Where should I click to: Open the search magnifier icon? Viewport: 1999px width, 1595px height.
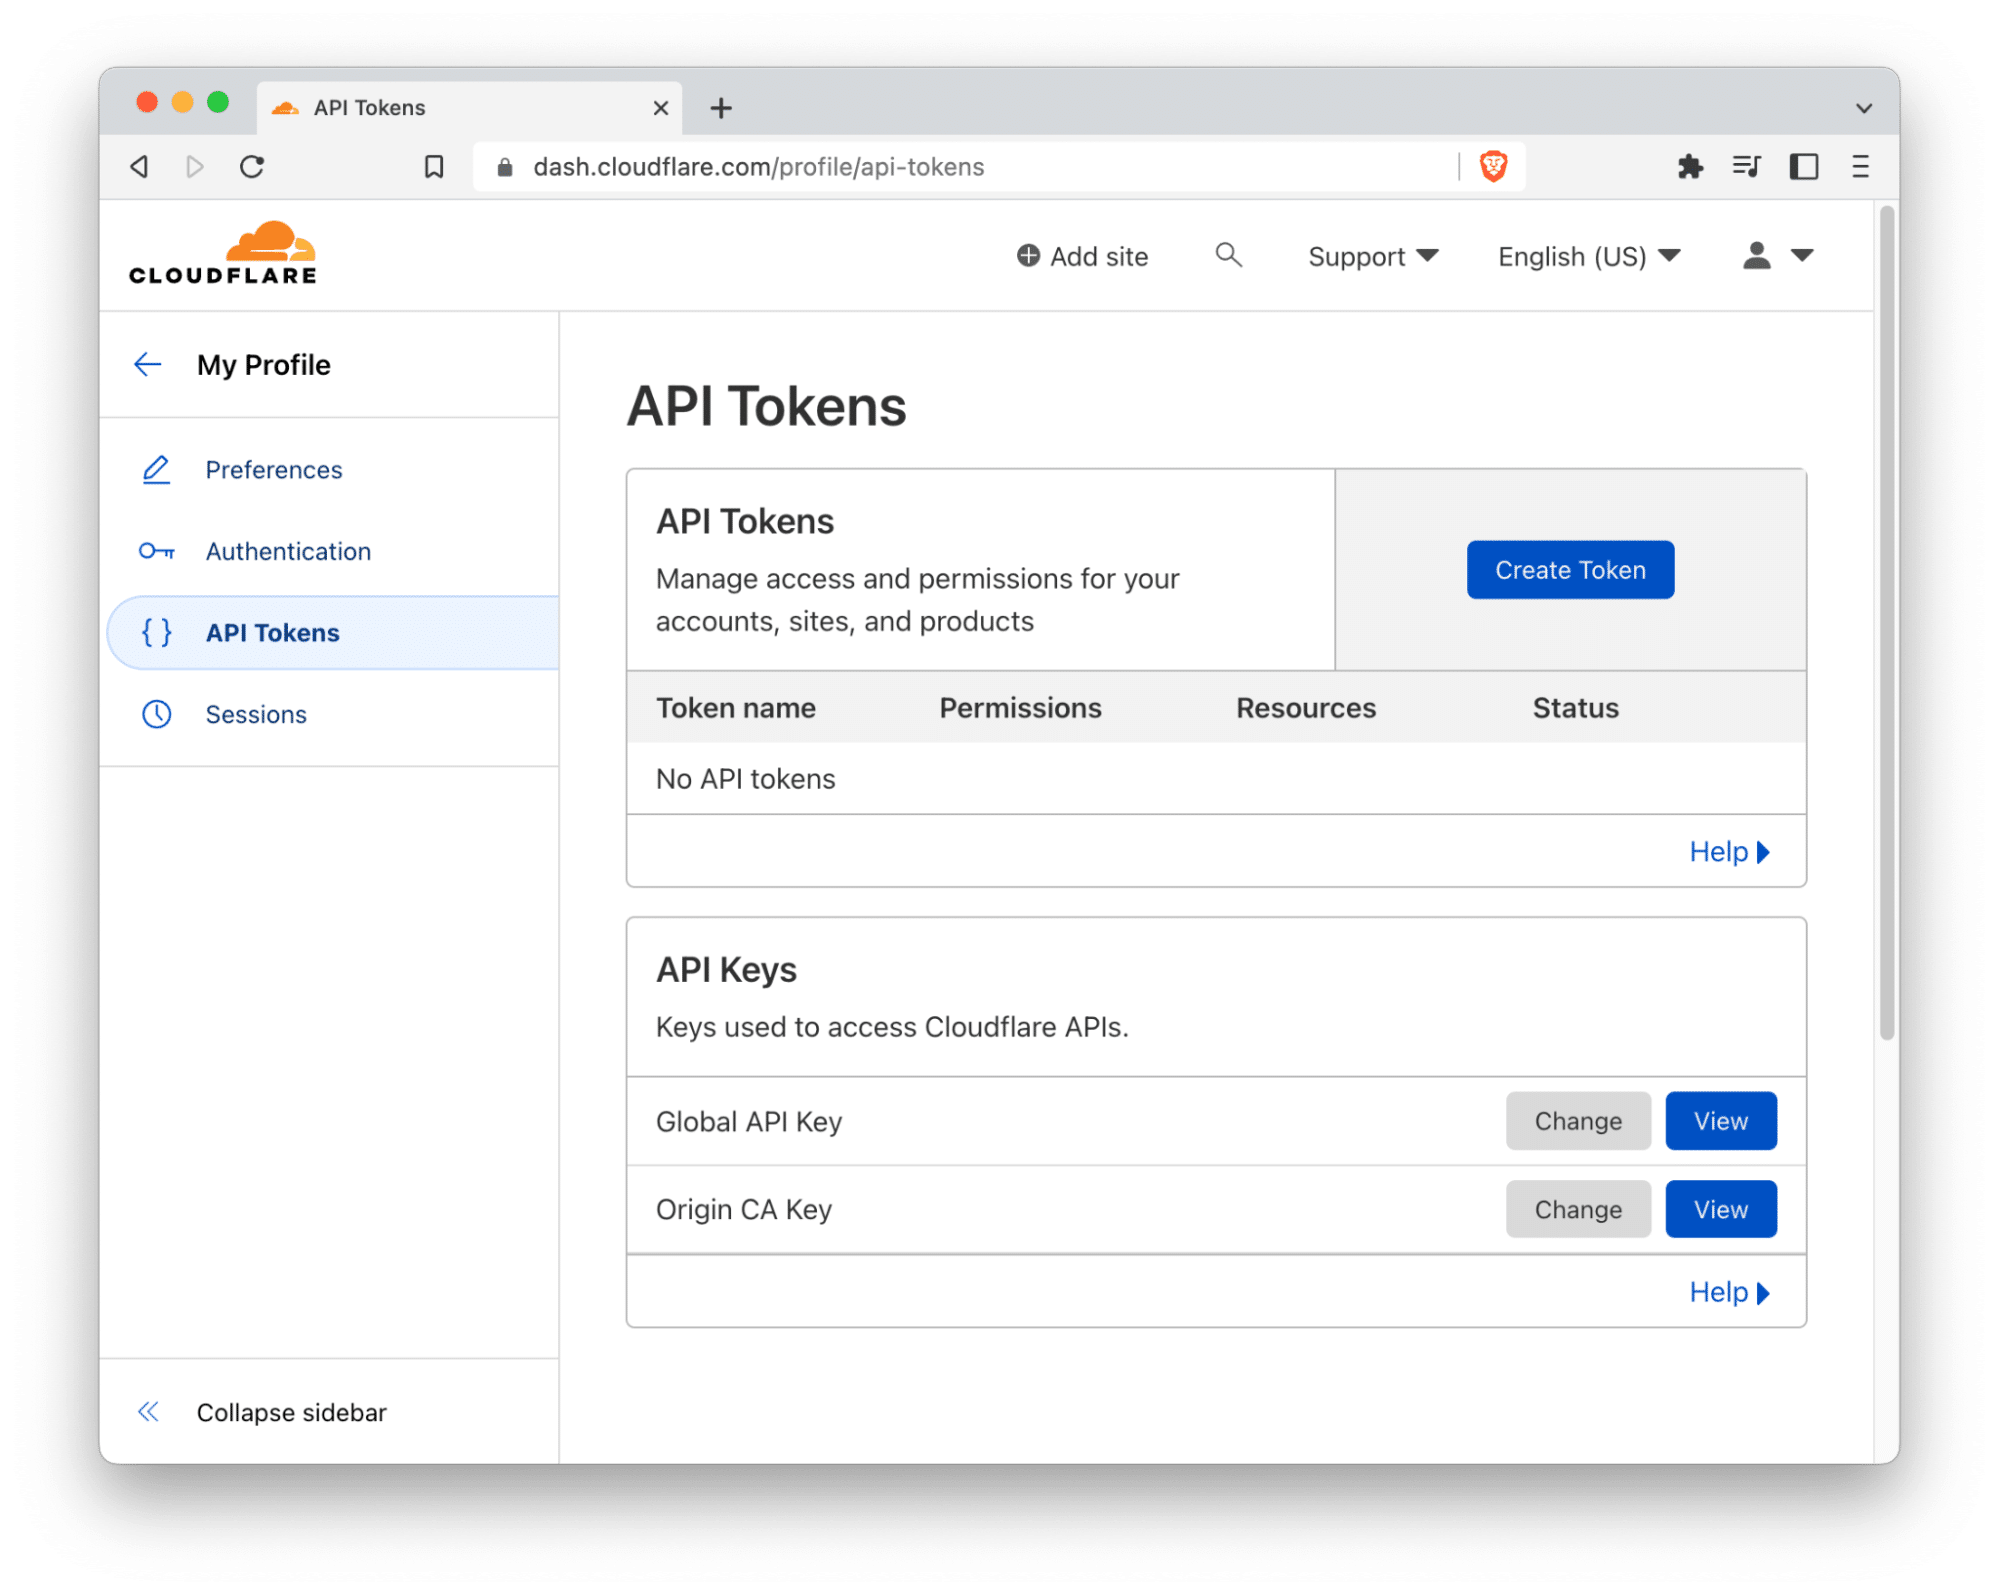pos(1228,256)
